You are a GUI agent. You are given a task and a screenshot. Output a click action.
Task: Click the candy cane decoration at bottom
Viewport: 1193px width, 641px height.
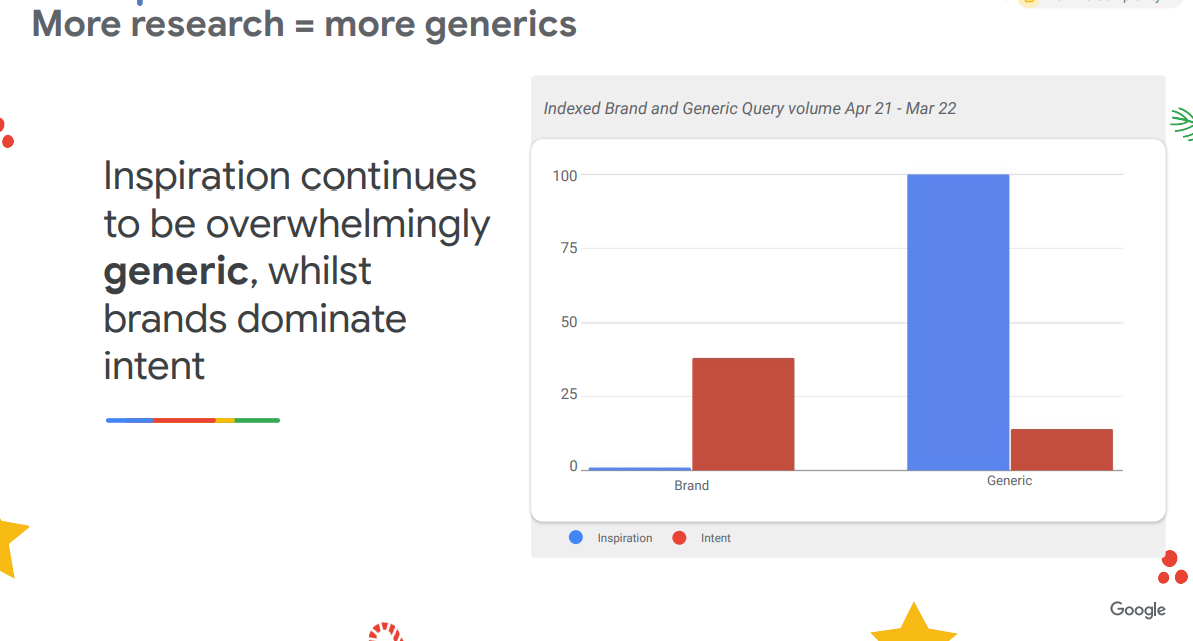pos(385,632)
